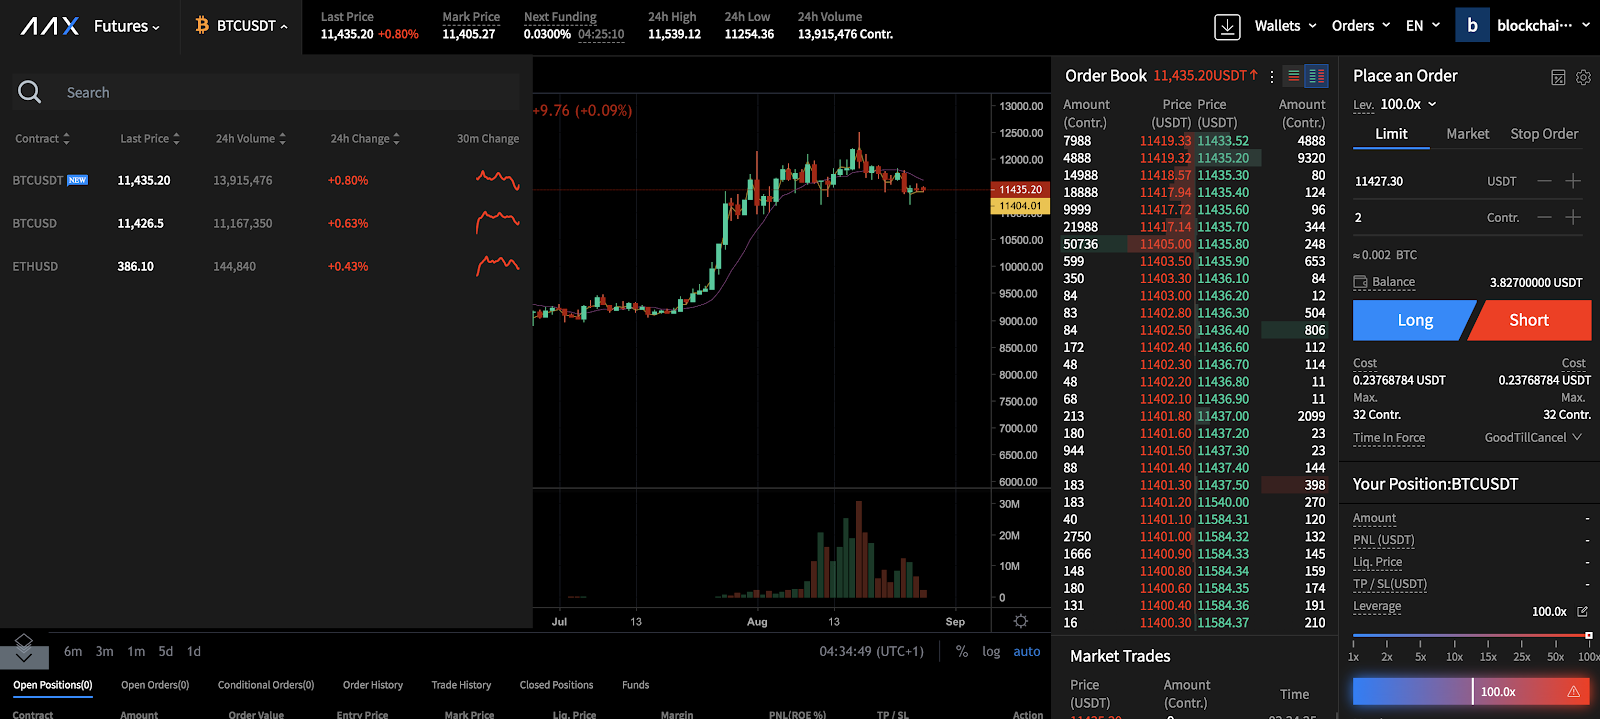
Task: Sort contracts by 24h Change
Action: point(365,139)
